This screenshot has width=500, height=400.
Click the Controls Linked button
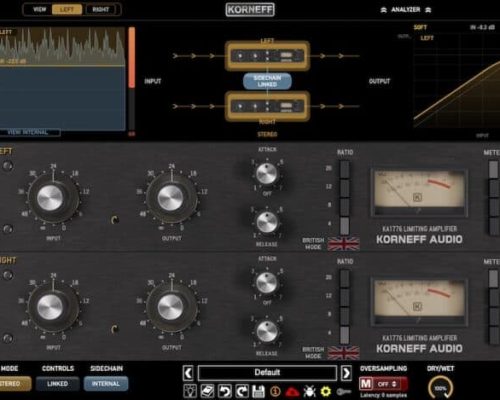58,384
